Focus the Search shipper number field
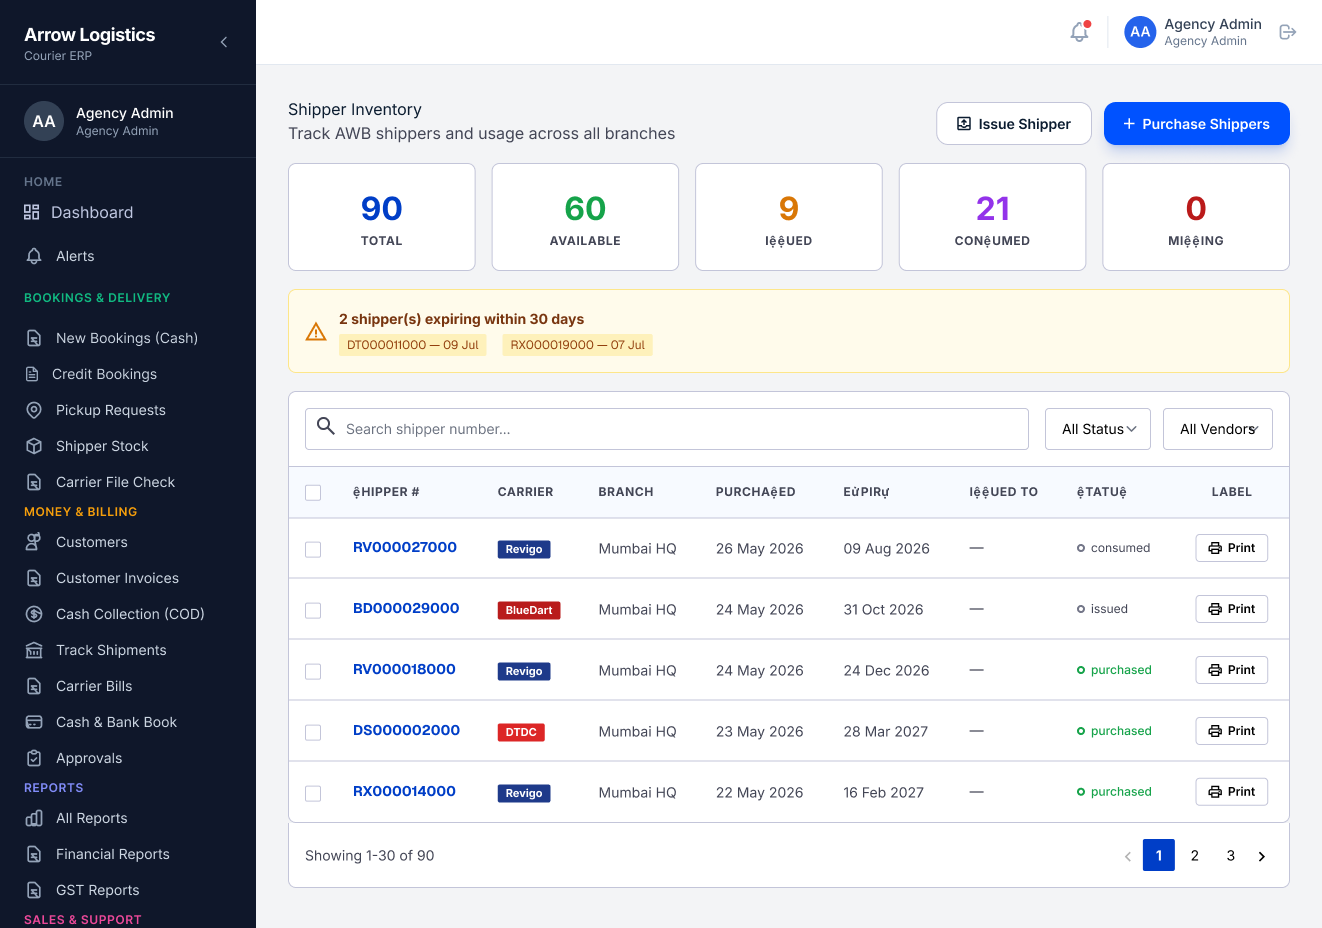Viewport: 1322px width, 928px height. 667,429
